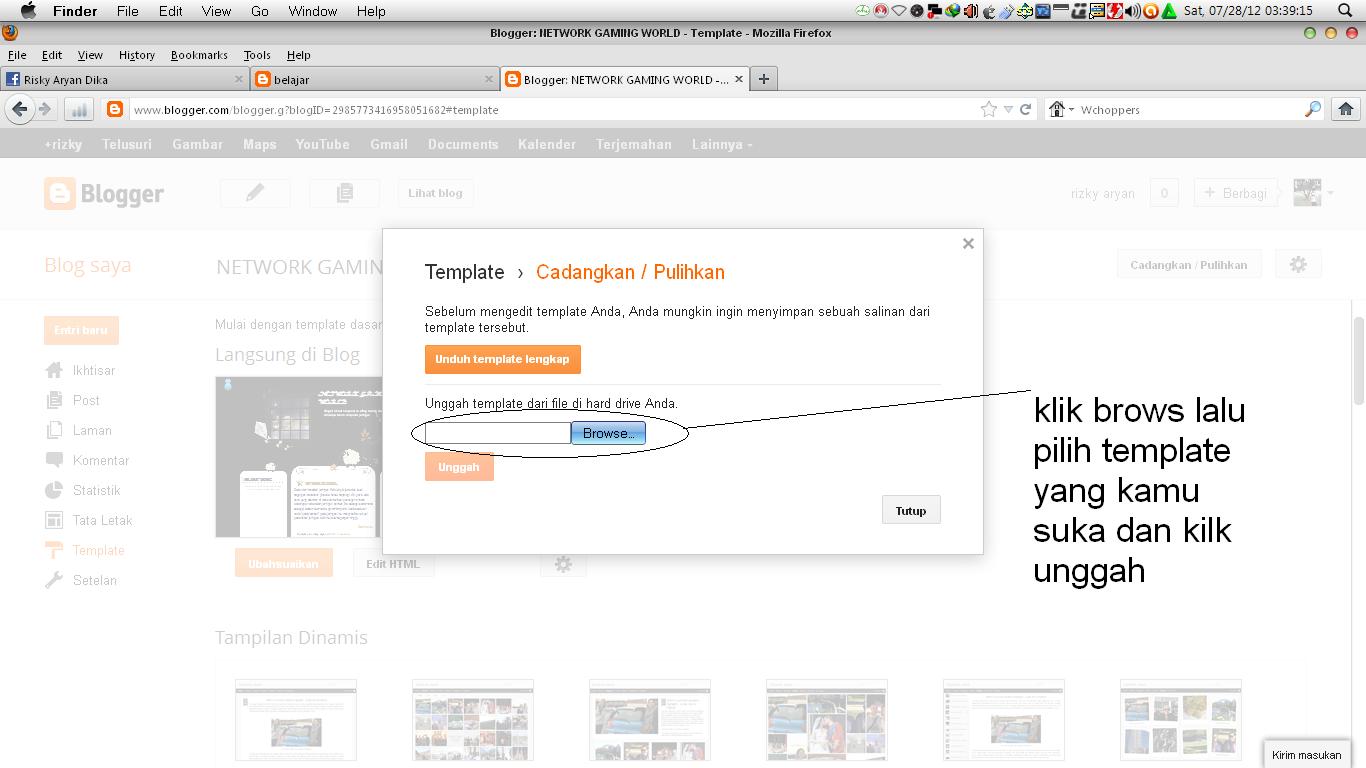Open the settings gear beside Cadangkan / Pulihkan
This screenshot has width=1366, height=768.
pos(1298,265)
